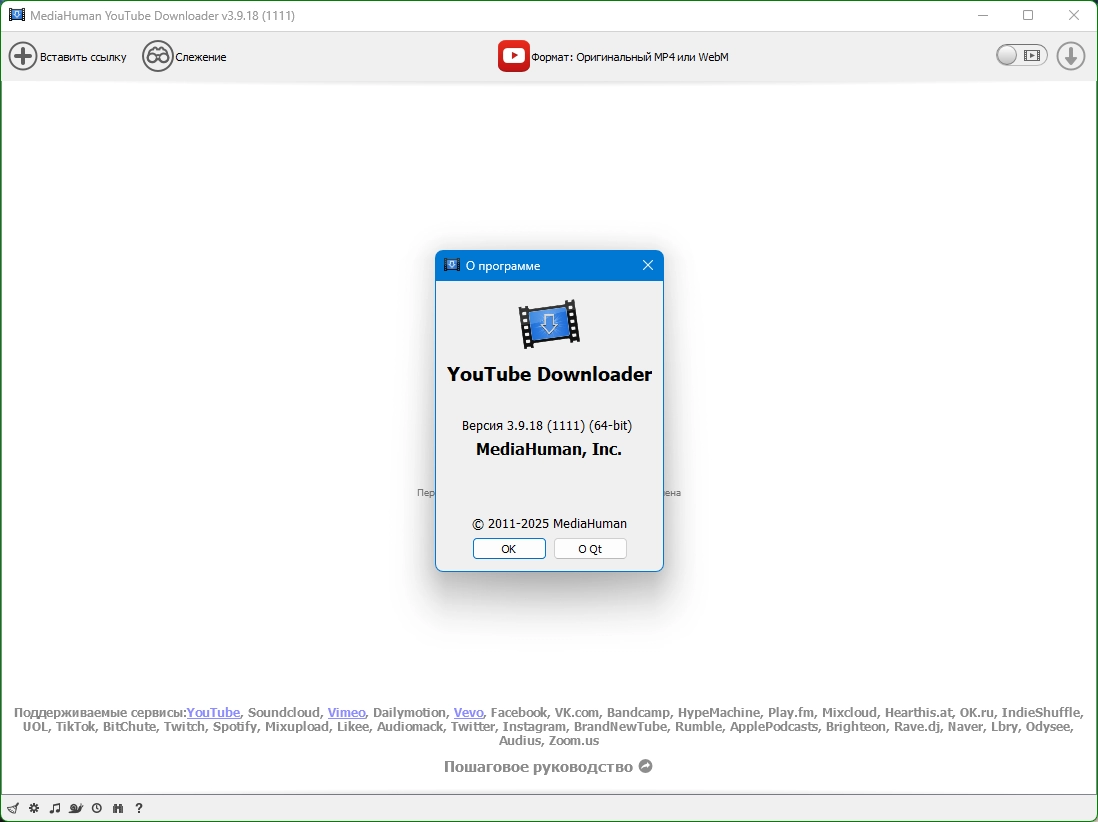Open the Пошаговое руководство link

(538, 767)
